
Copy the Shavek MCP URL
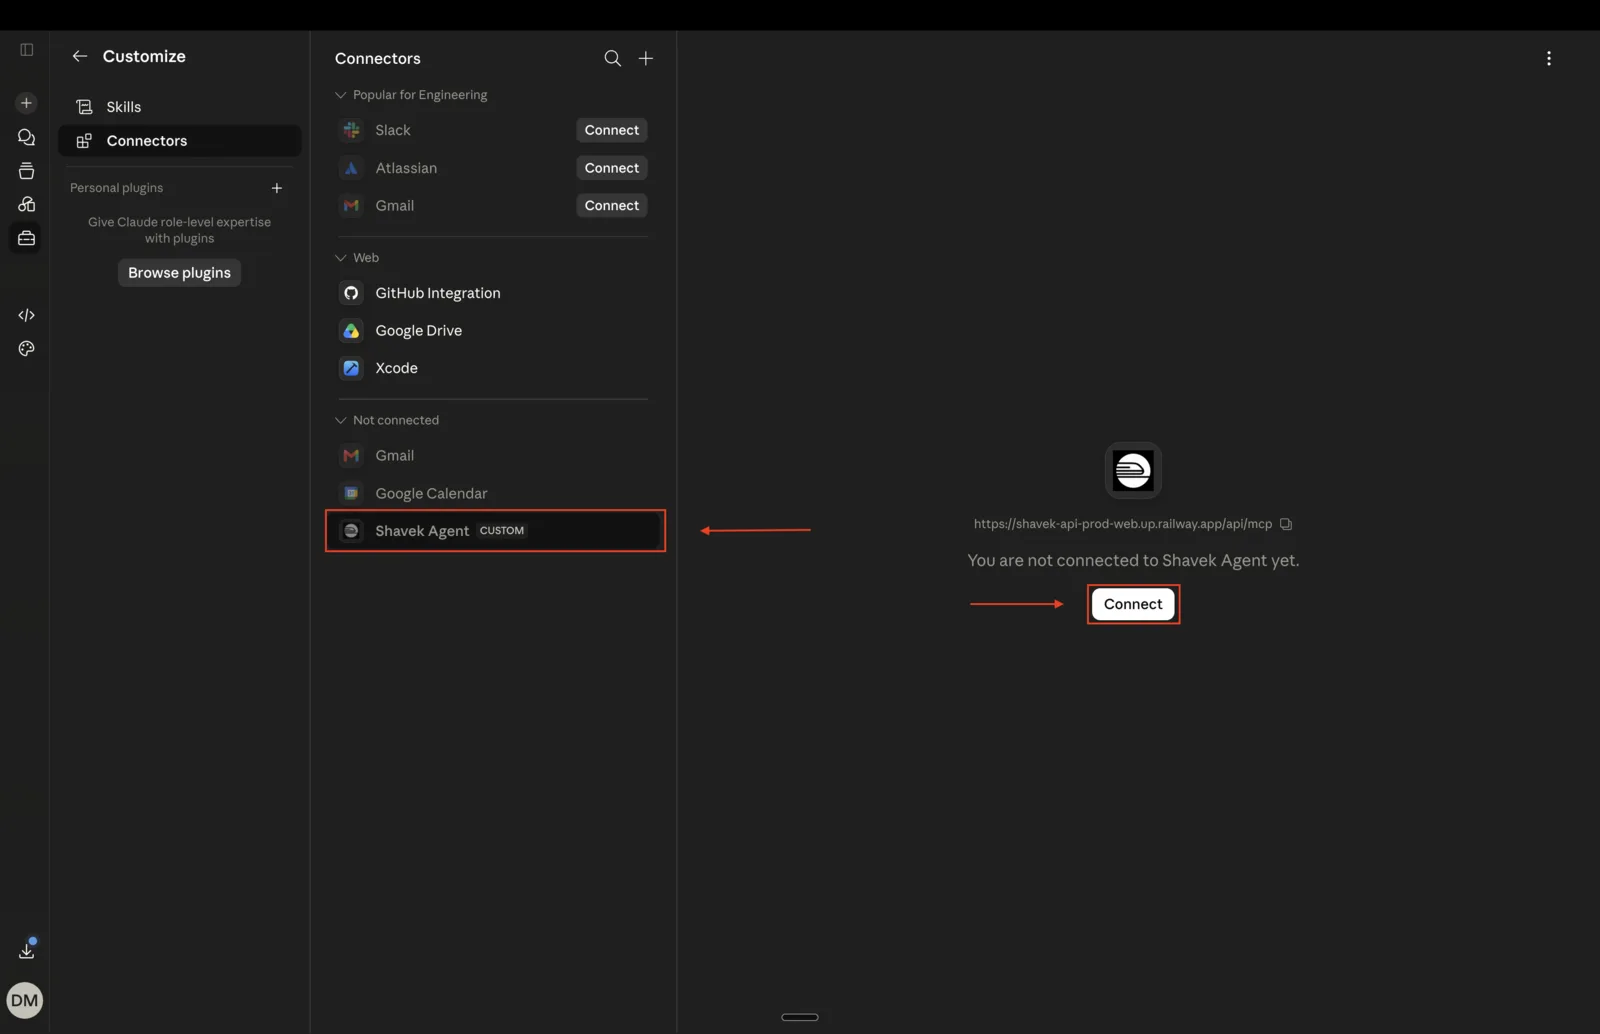(x=1286, y=524)
